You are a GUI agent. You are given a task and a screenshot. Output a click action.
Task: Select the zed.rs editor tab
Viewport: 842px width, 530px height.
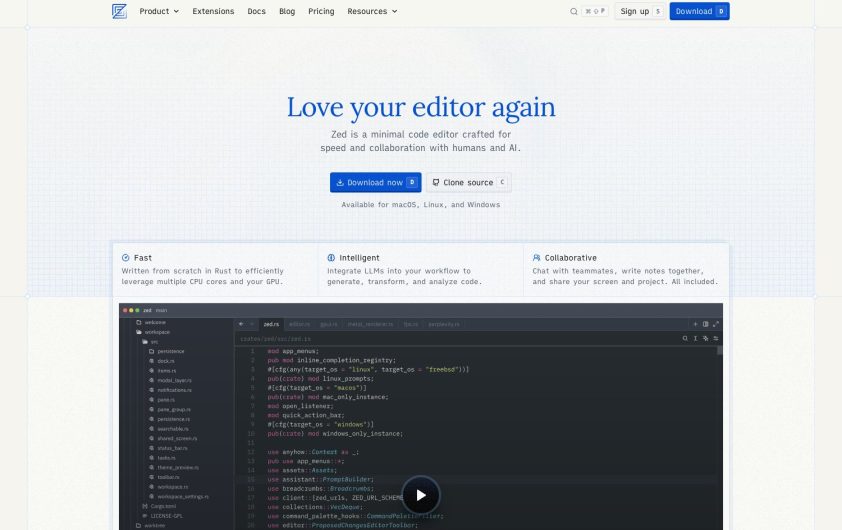click(x=271, y=324)
